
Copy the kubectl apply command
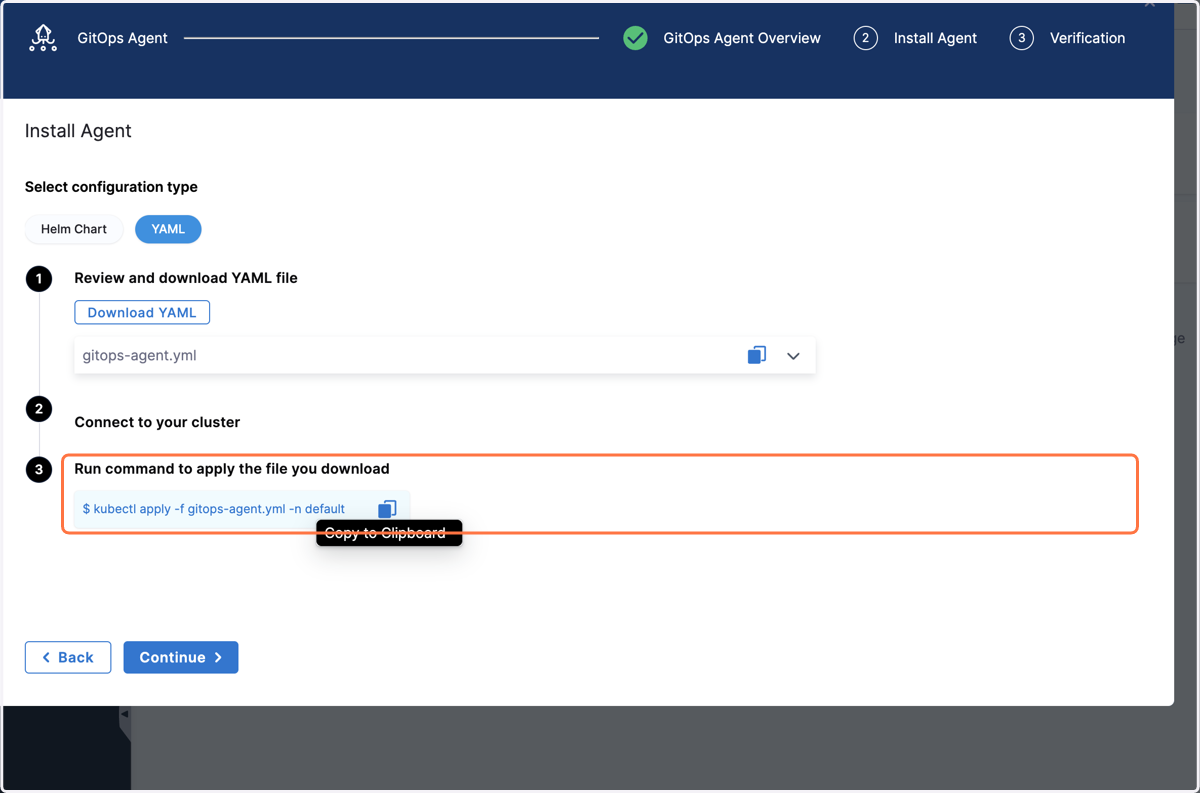point(387,509)
